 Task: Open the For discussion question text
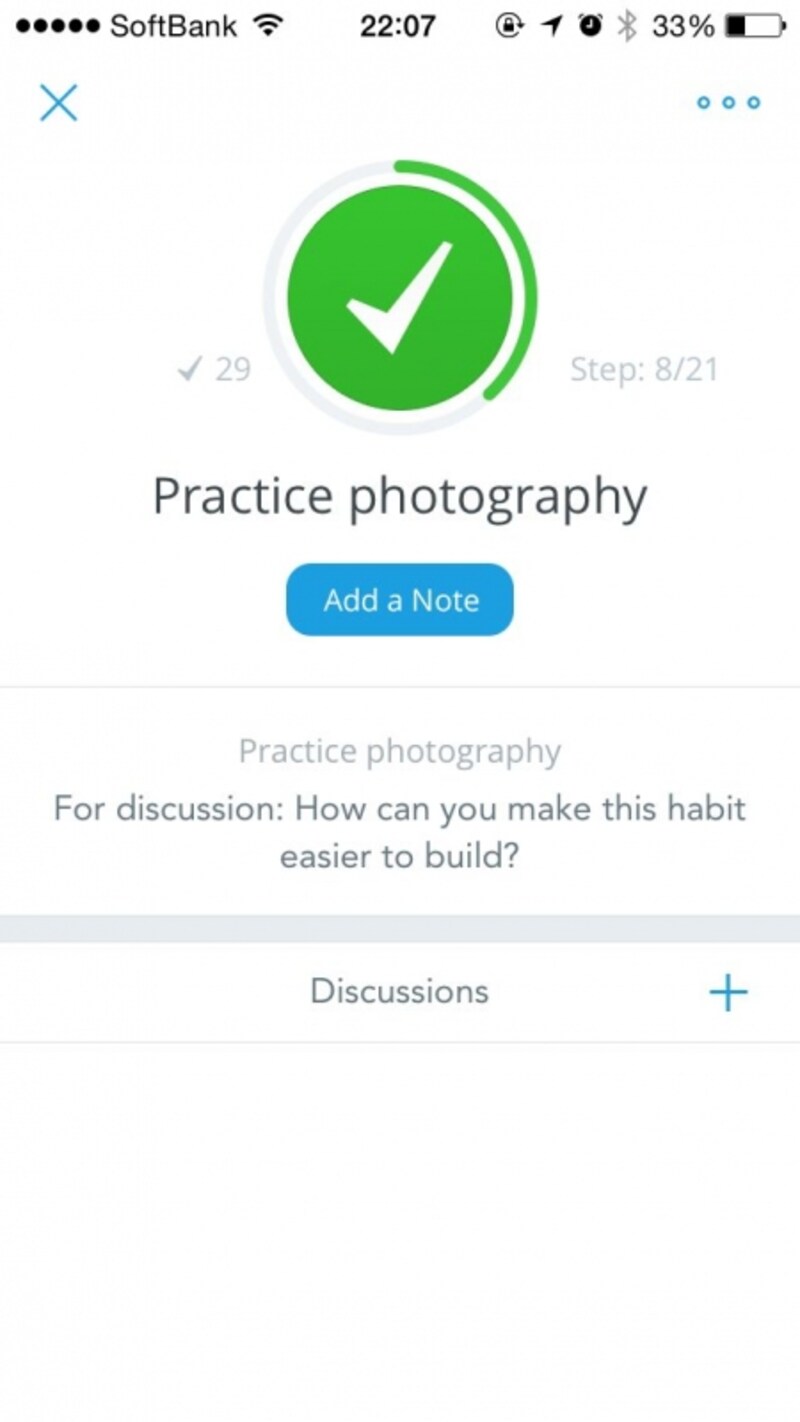tap(400, 832)
